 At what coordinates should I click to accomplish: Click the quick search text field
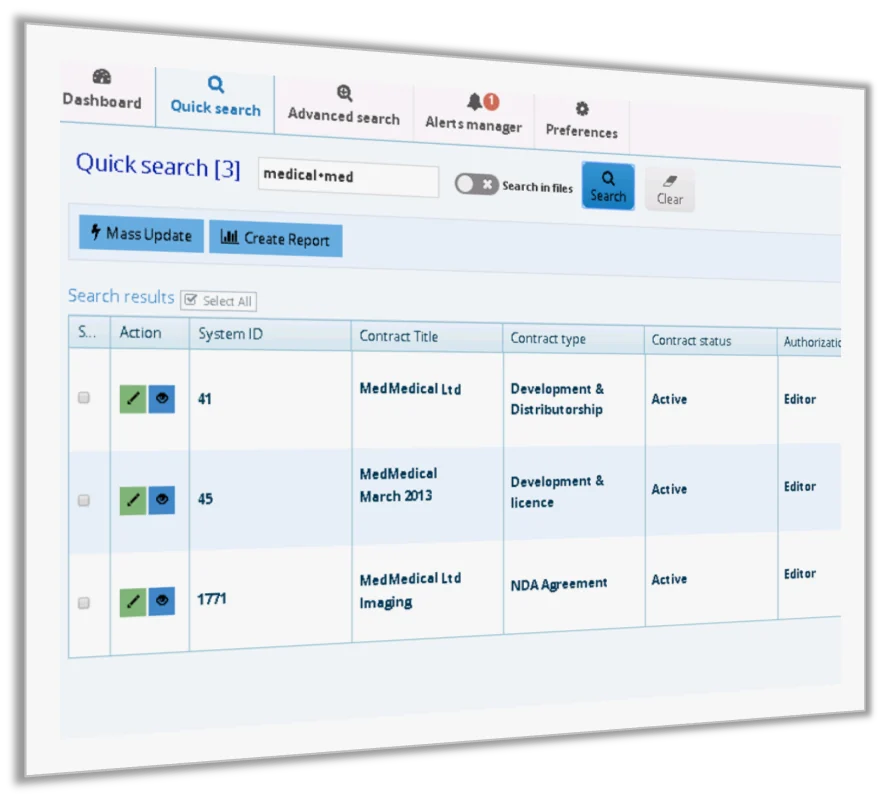click(348, 177)
